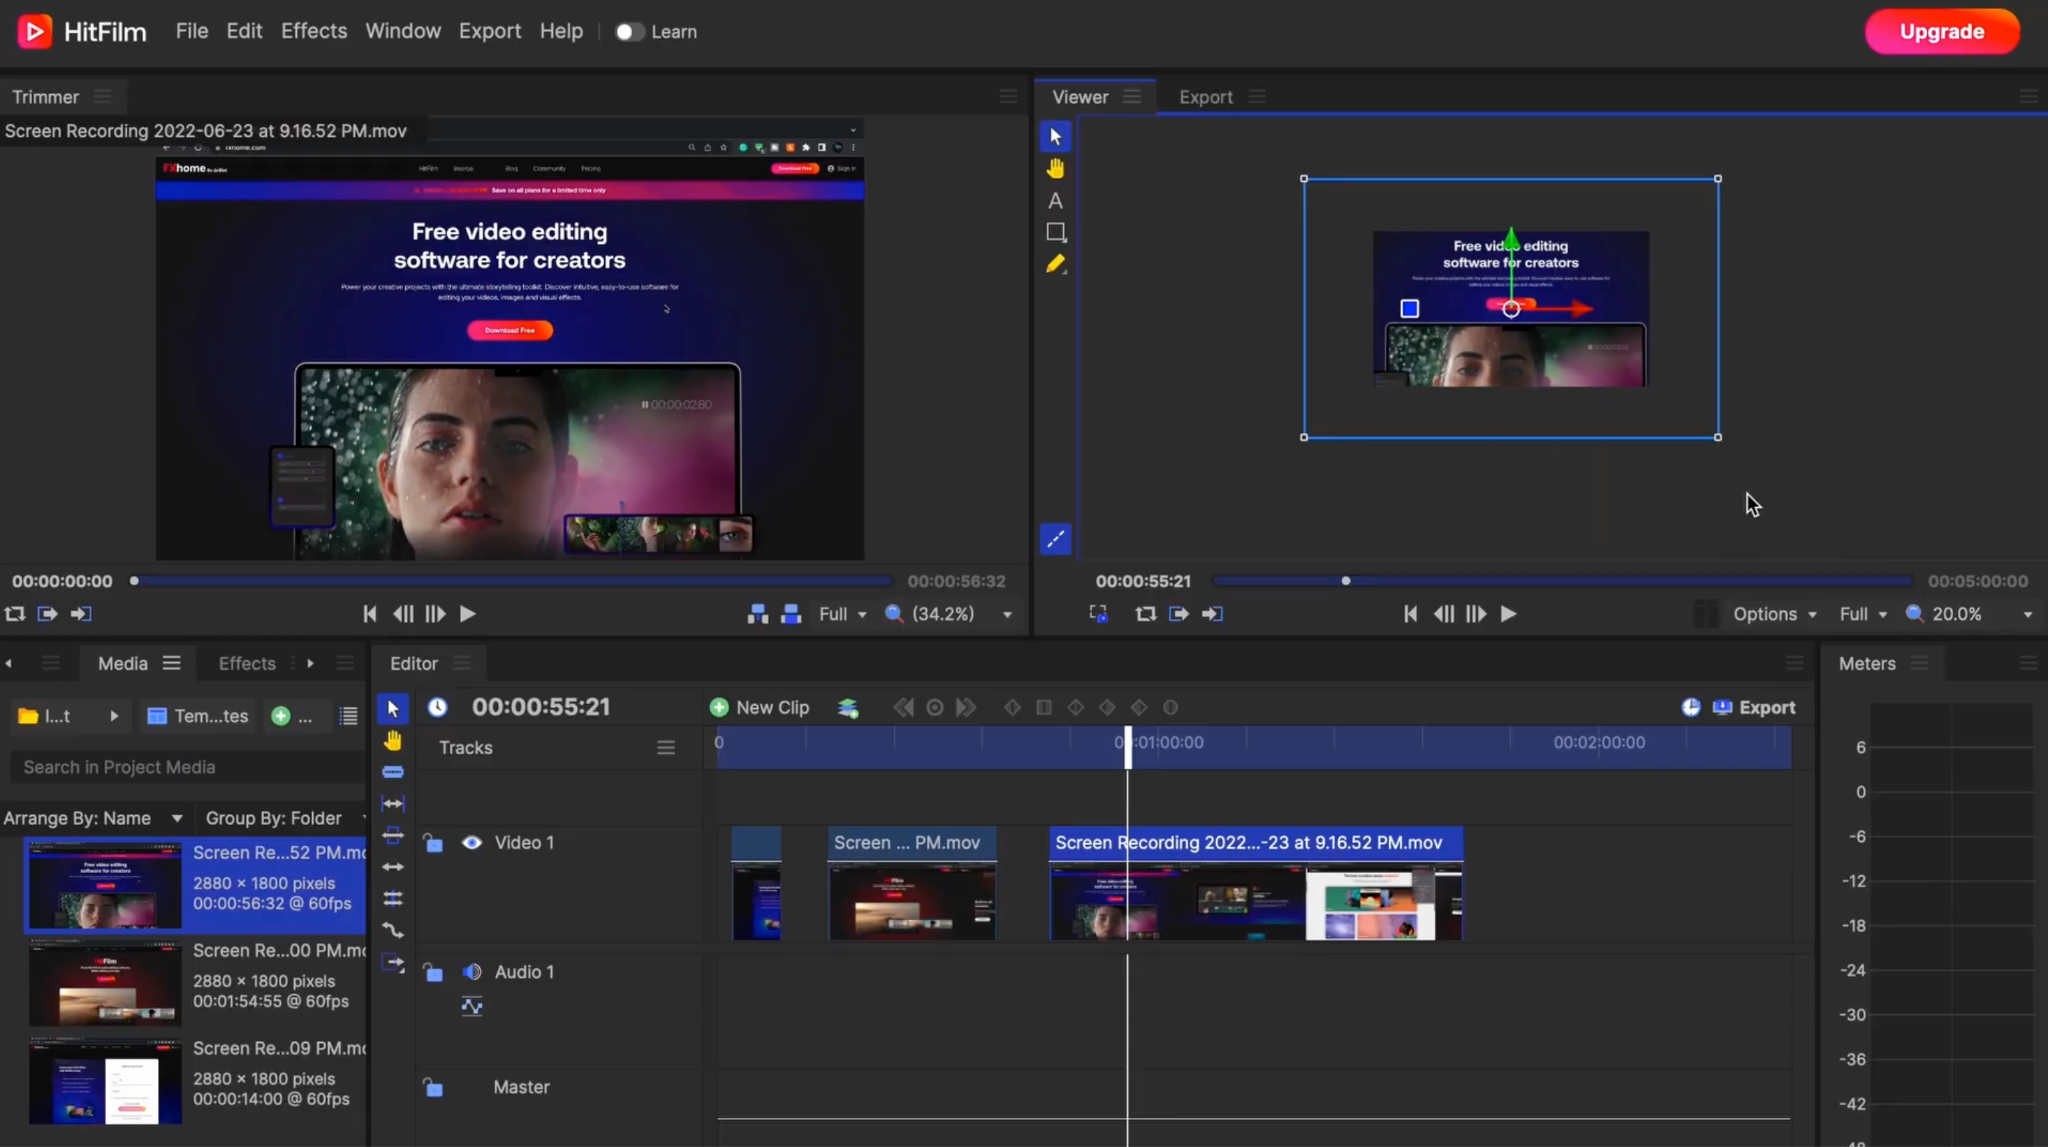Mute the Audio 1 track speaker

tap(470, 971)
